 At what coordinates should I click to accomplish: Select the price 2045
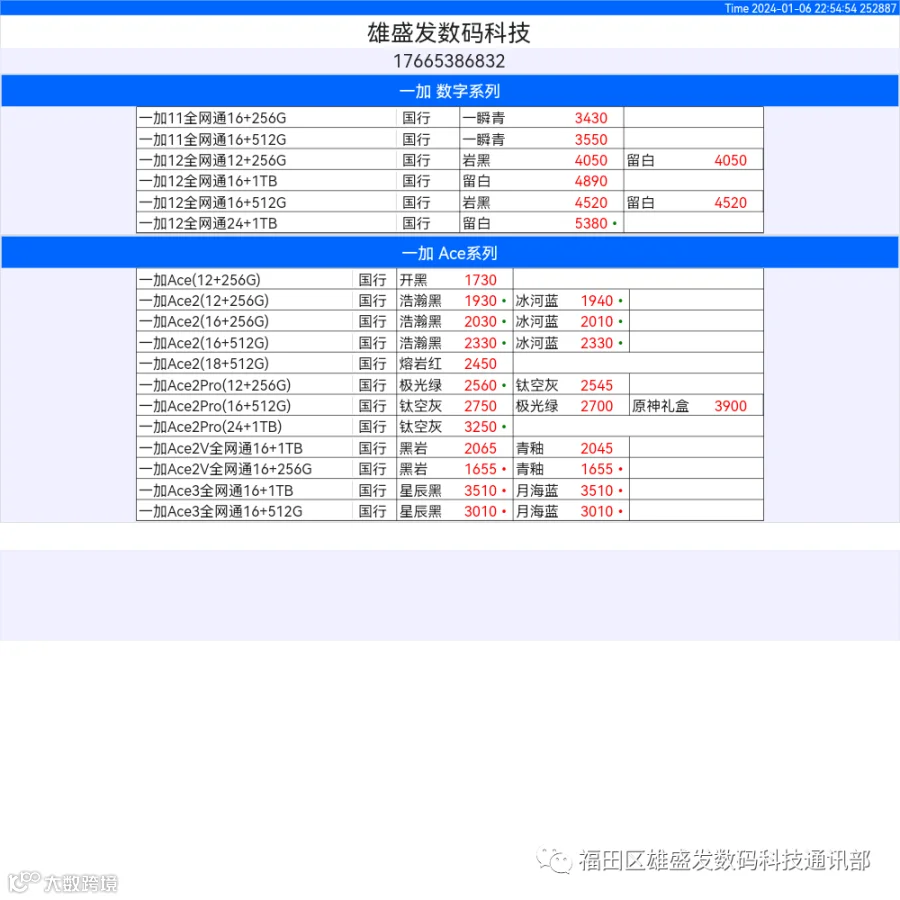(x=597, y=448)
